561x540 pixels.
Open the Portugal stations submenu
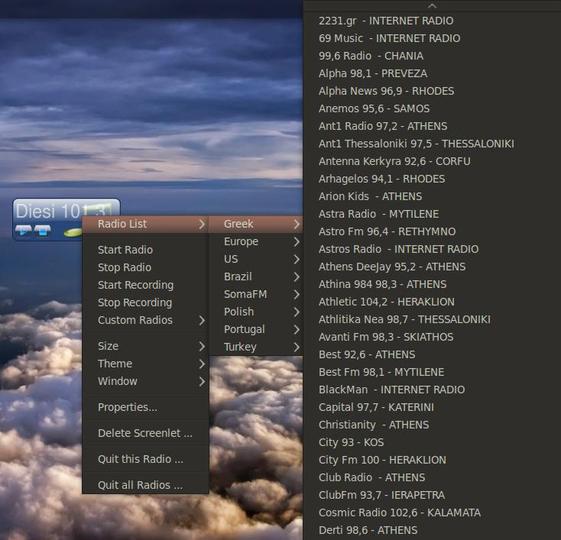(256, 329)
